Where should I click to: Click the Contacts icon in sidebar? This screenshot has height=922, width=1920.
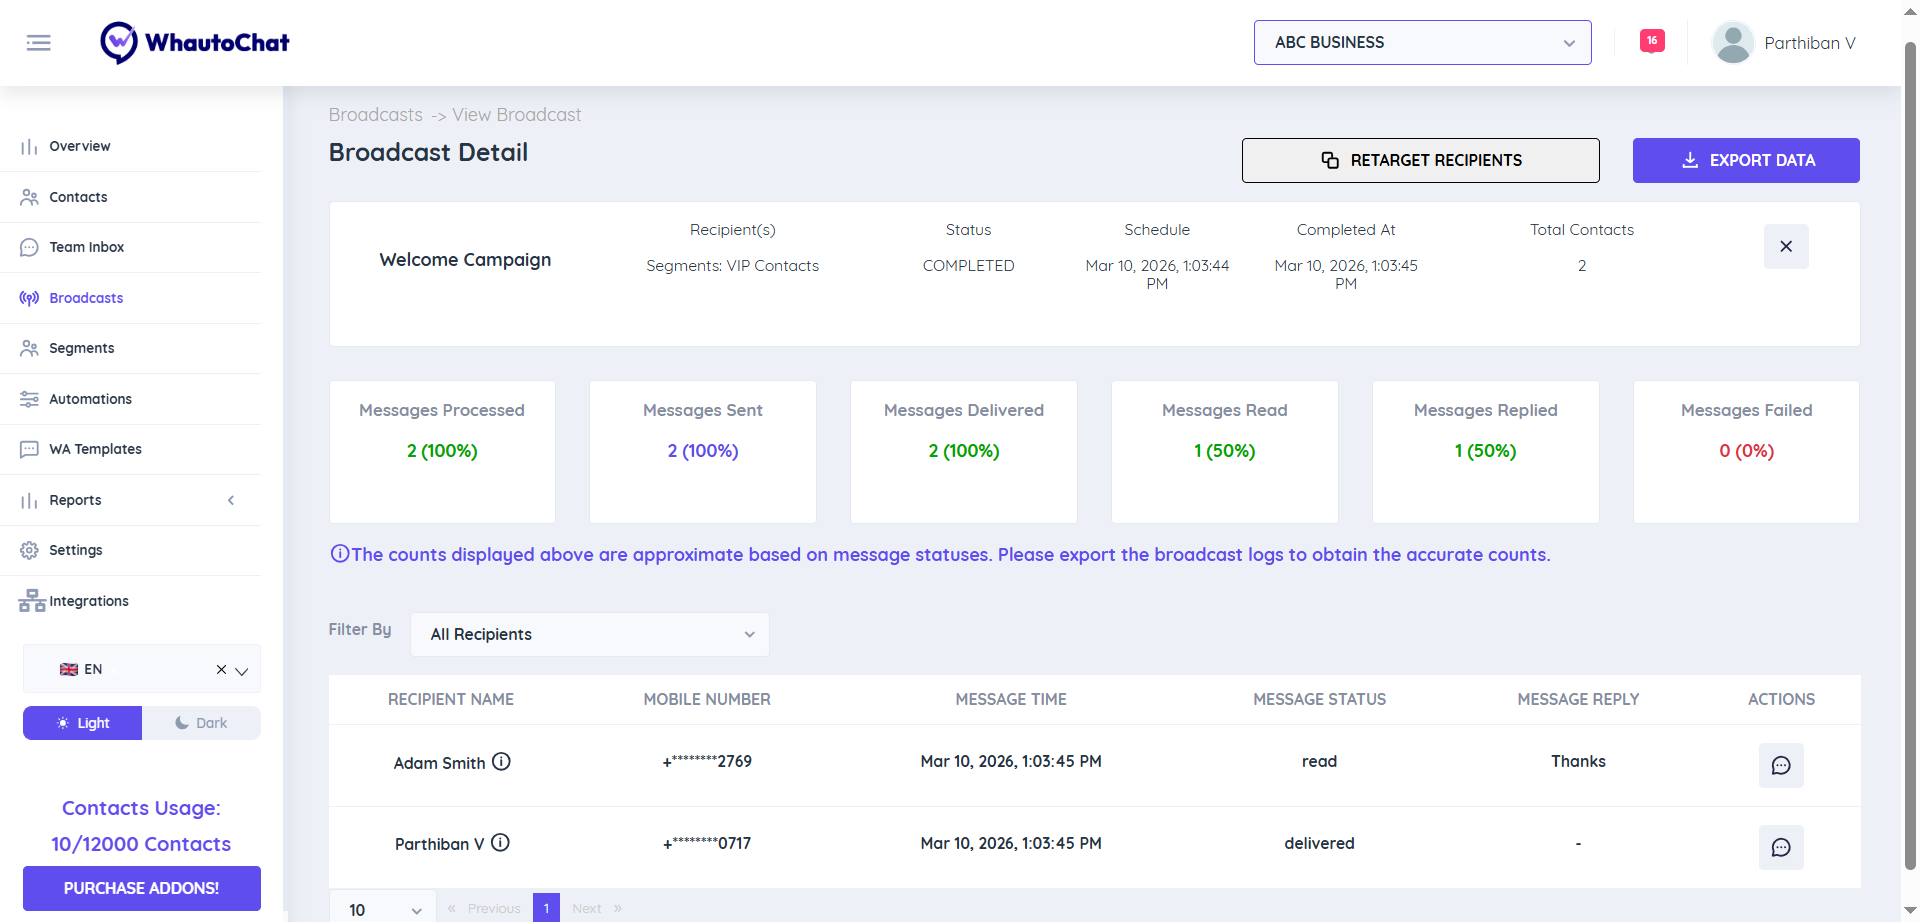(x=28, y=196)
